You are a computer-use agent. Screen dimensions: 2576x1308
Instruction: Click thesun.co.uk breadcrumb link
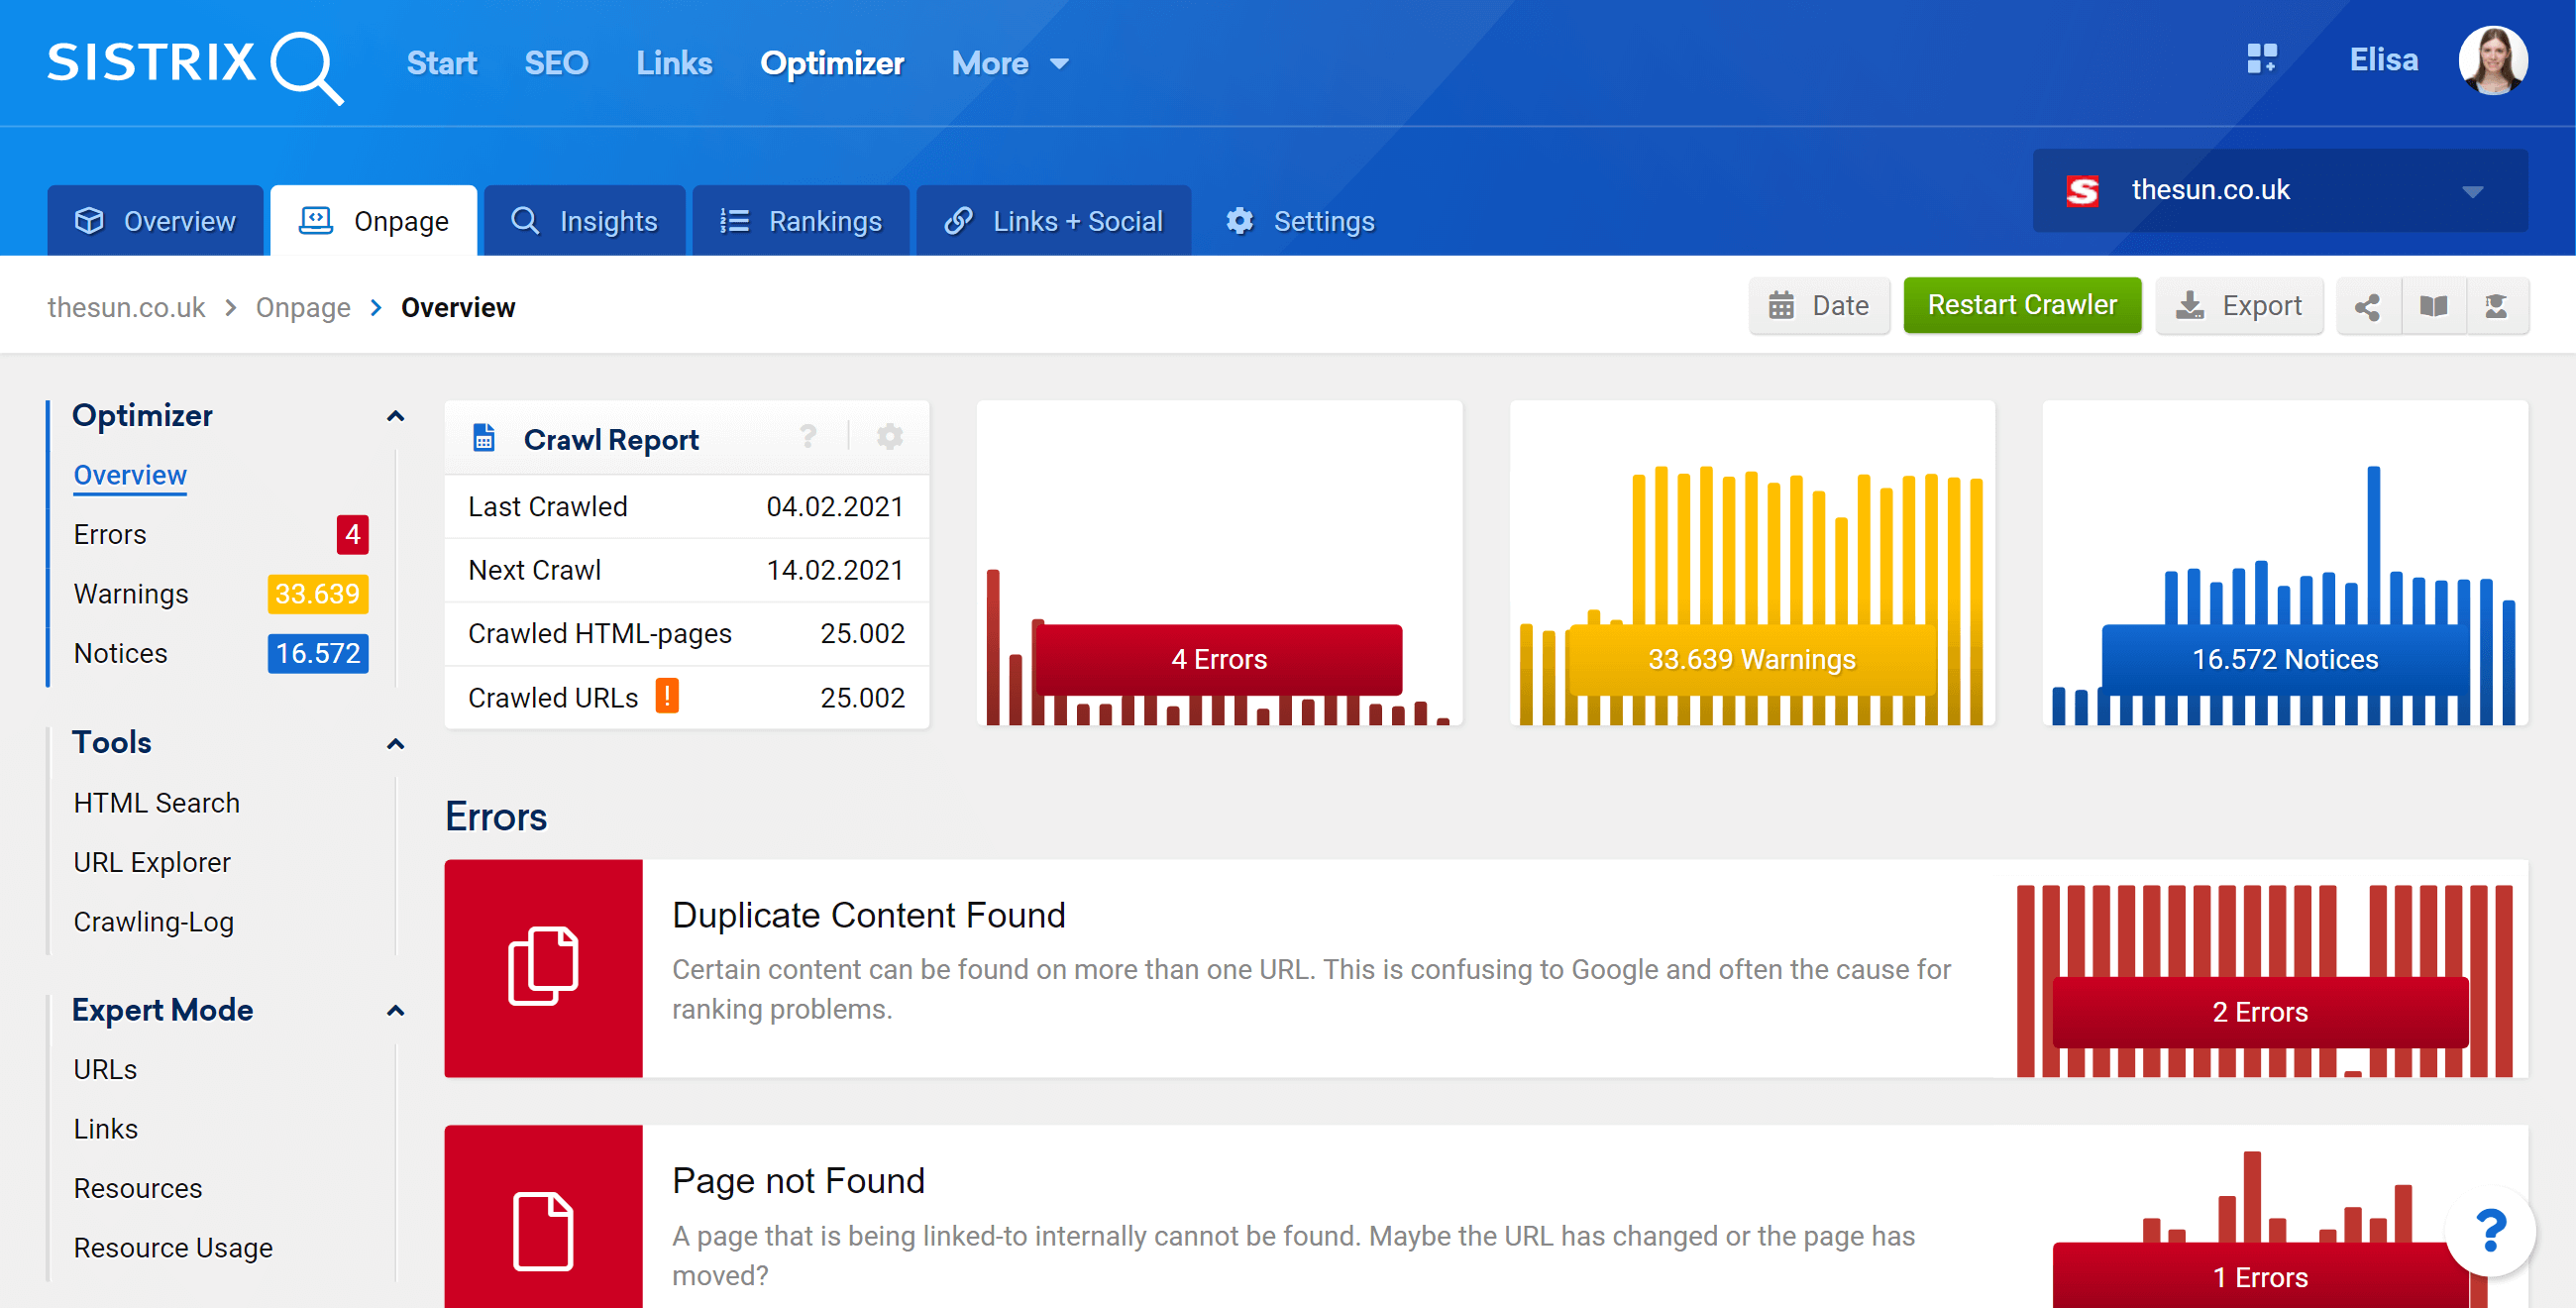click(x=126, y=307)
